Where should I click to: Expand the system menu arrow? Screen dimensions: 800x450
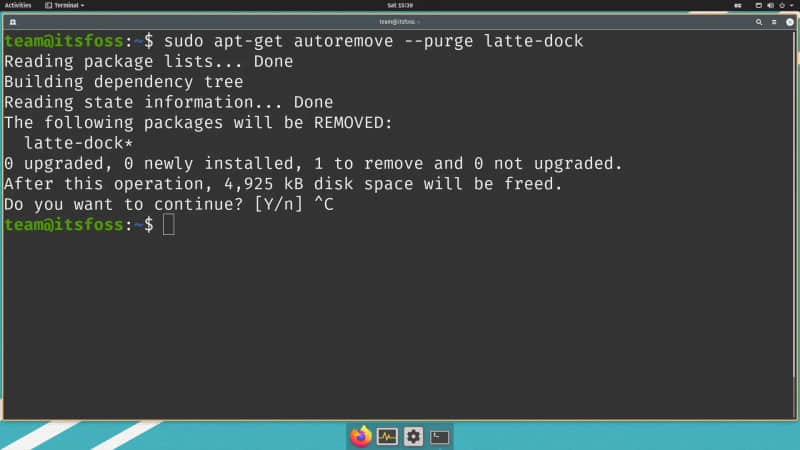click(792, 5)
